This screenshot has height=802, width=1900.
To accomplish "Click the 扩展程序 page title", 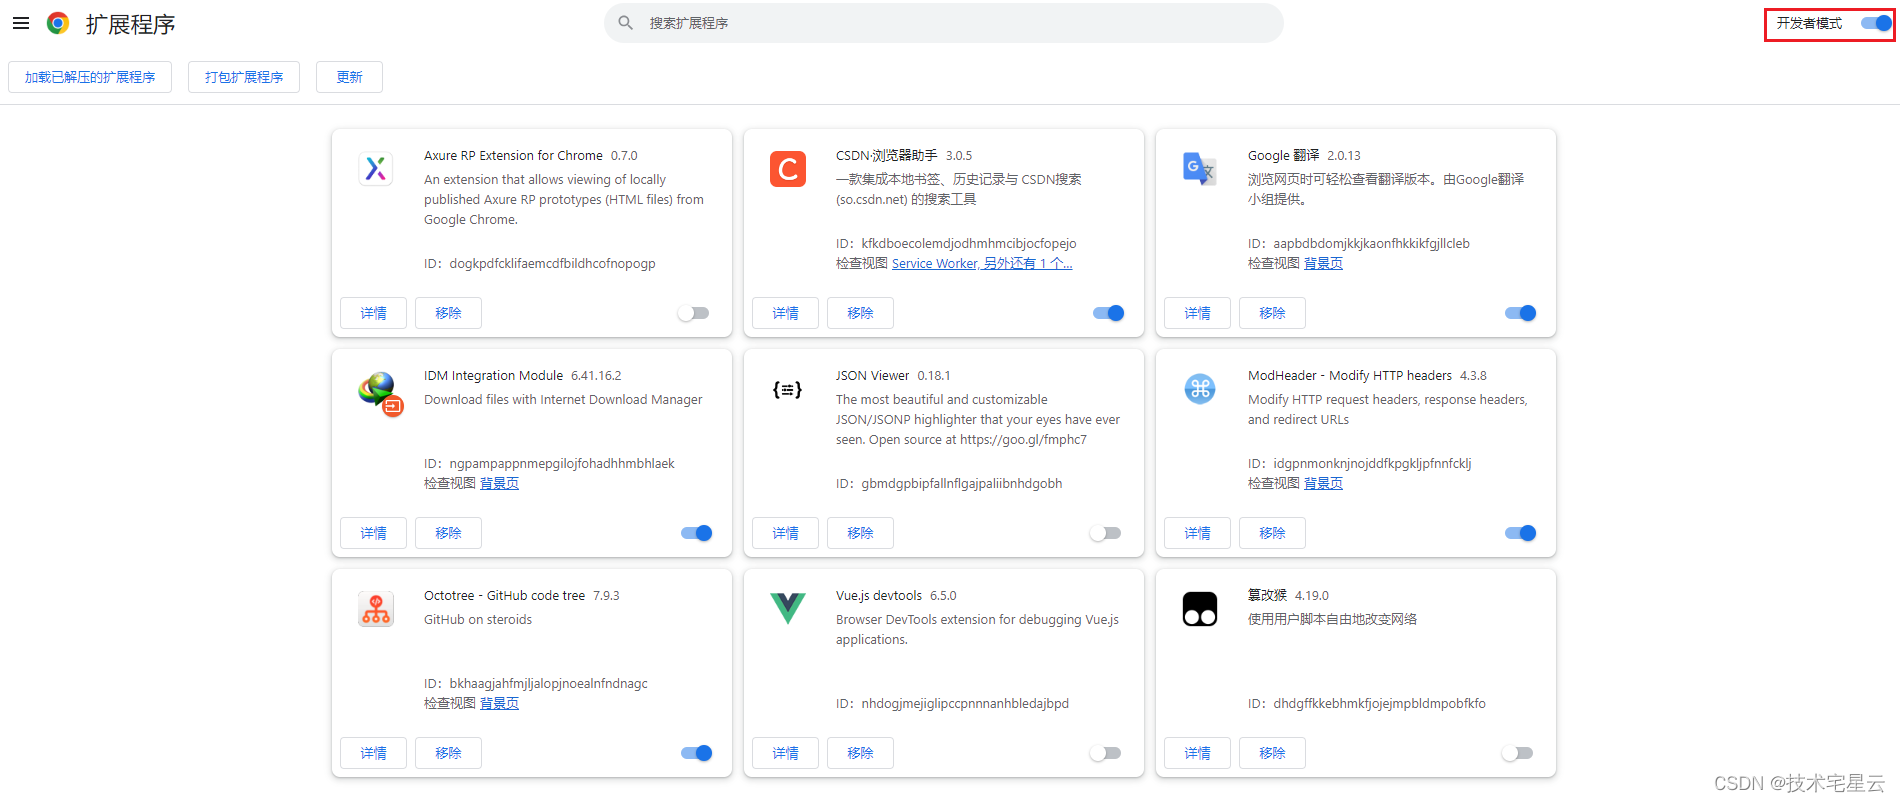I will click(x=130, y=24).
